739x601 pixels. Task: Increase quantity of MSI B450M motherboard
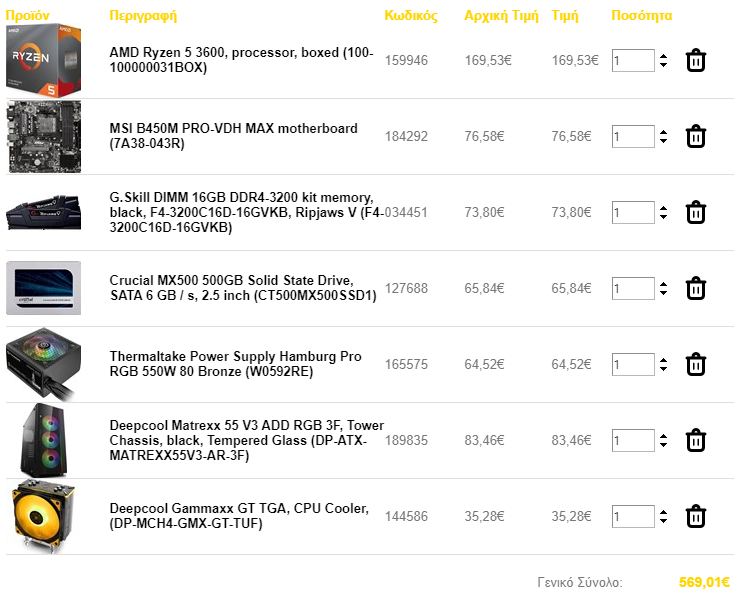pos(664,132)
